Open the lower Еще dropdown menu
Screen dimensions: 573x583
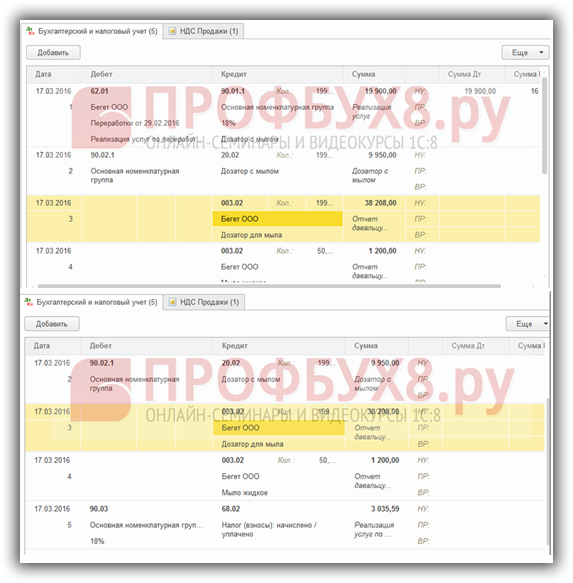[527, 324]
